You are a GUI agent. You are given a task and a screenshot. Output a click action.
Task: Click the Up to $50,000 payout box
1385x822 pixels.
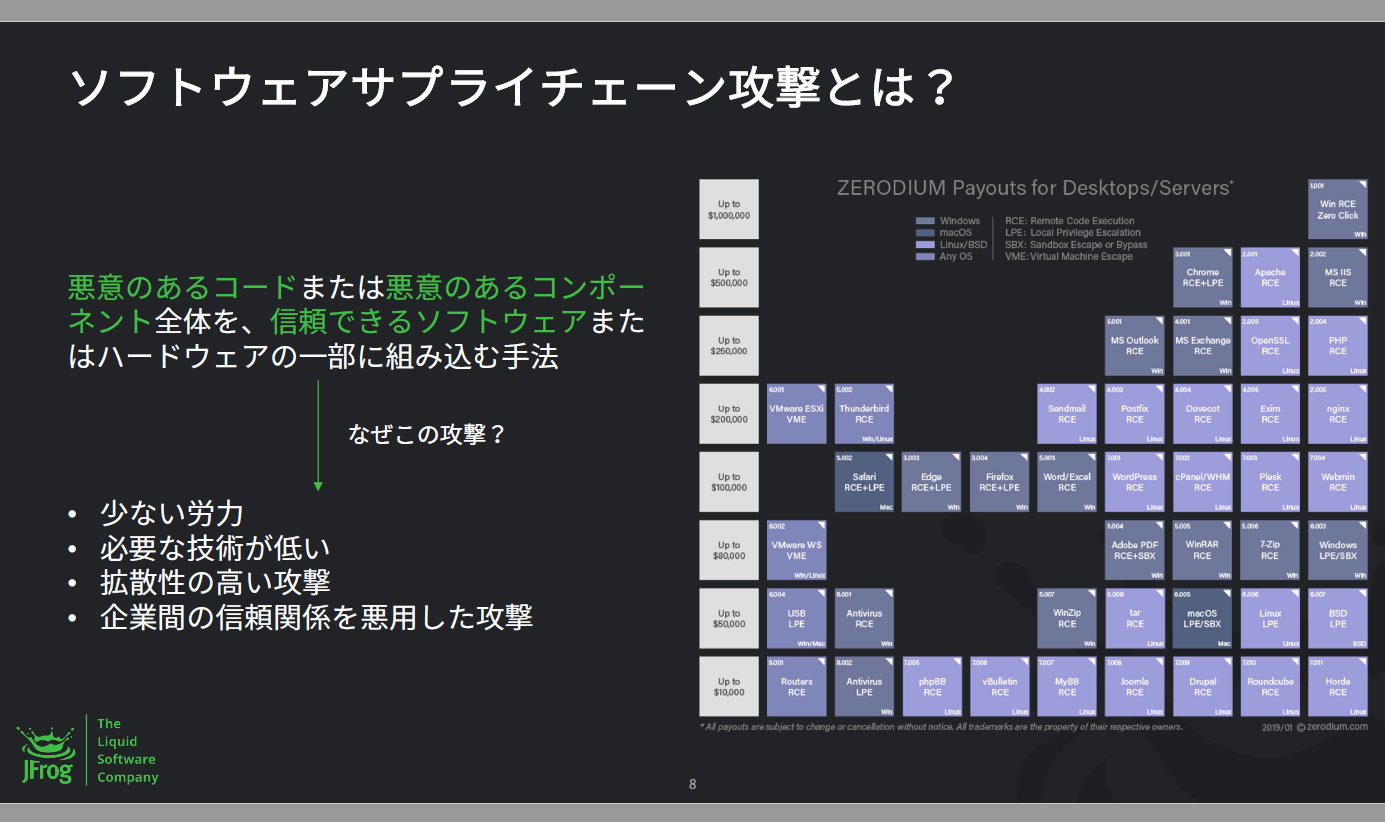(729, 618)
